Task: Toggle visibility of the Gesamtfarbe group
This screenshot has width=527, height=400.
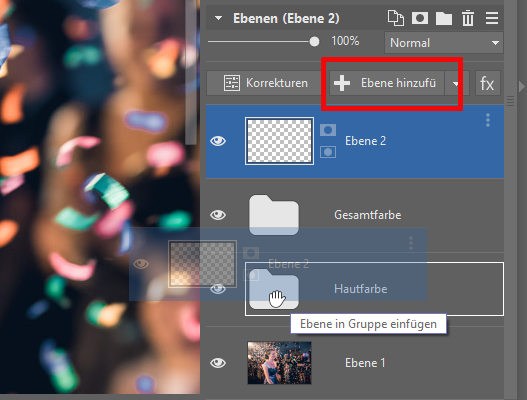Action: click(218, 214)
